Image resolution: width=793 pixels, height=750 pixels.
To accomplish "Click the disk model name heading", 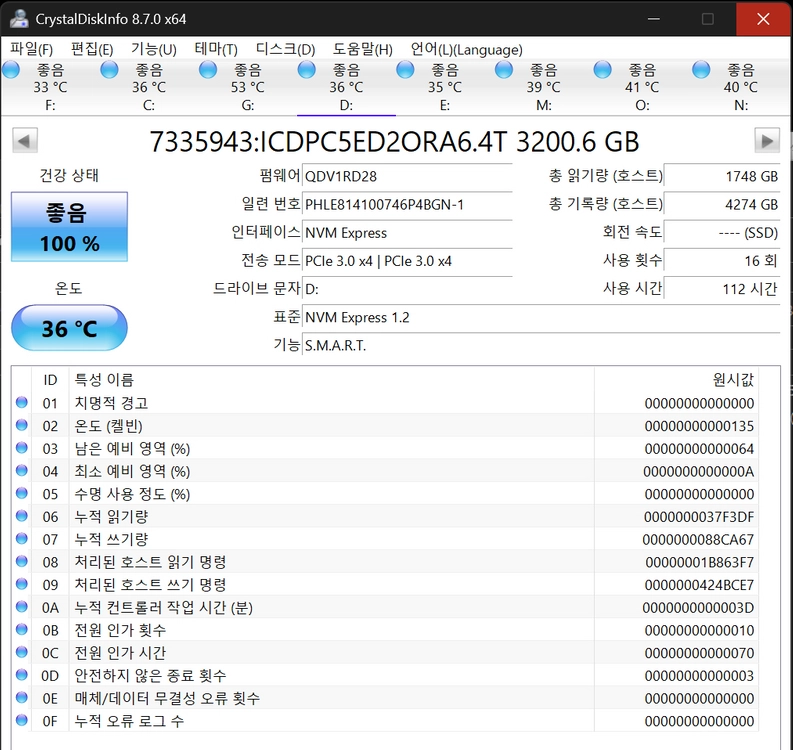I will pos(394,142).
